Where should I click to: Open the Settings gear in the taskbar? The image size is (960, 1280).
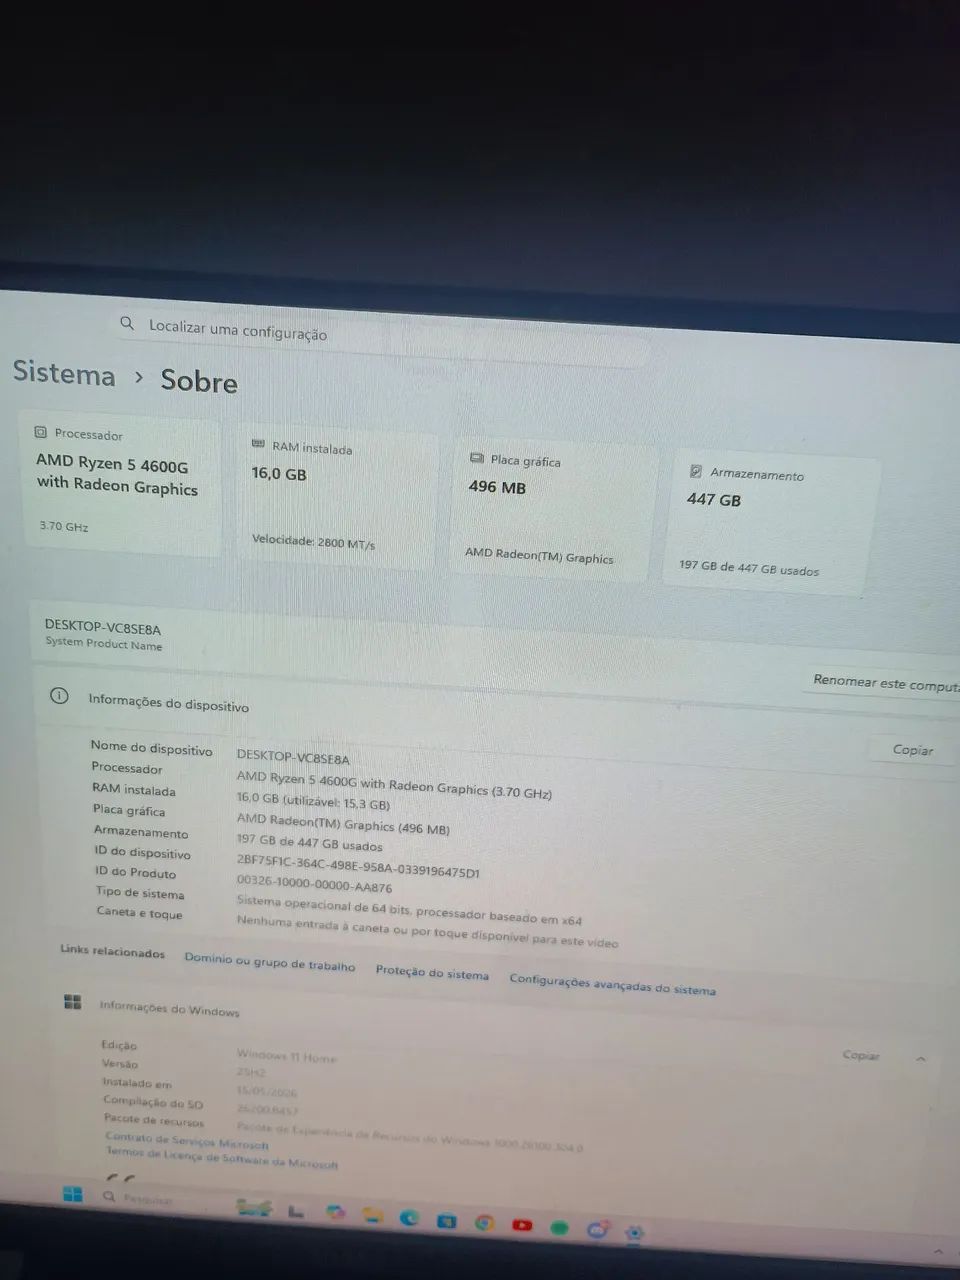pyautogui.click(x=634, y=1232)
